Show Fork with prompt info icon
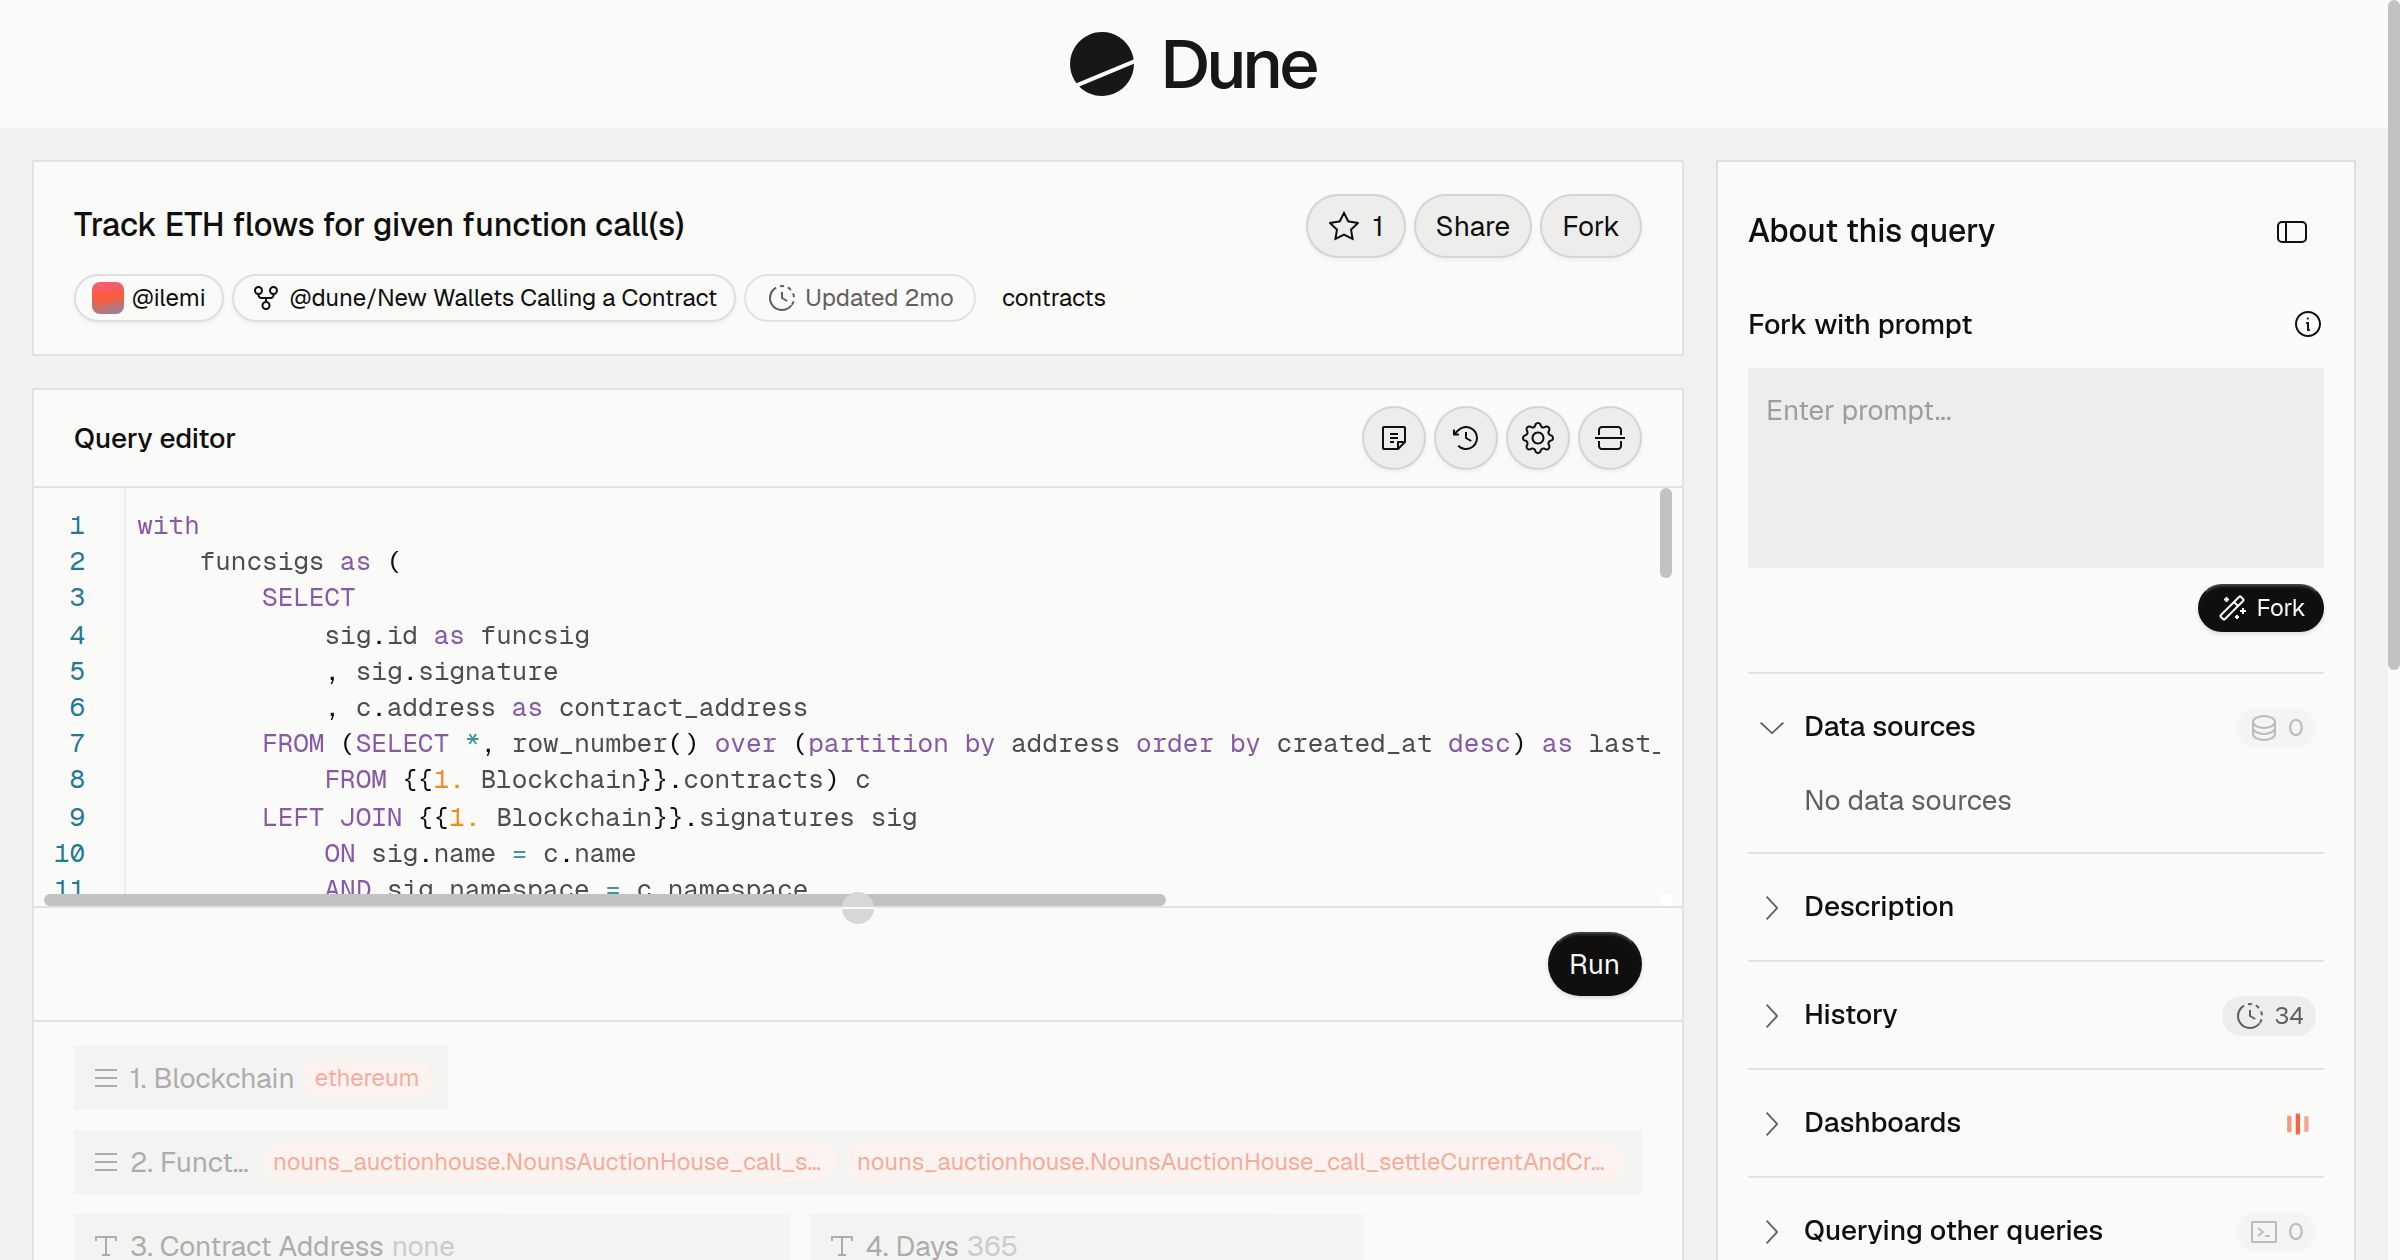This screenshot has height=1260, width=2400. 2307,324
